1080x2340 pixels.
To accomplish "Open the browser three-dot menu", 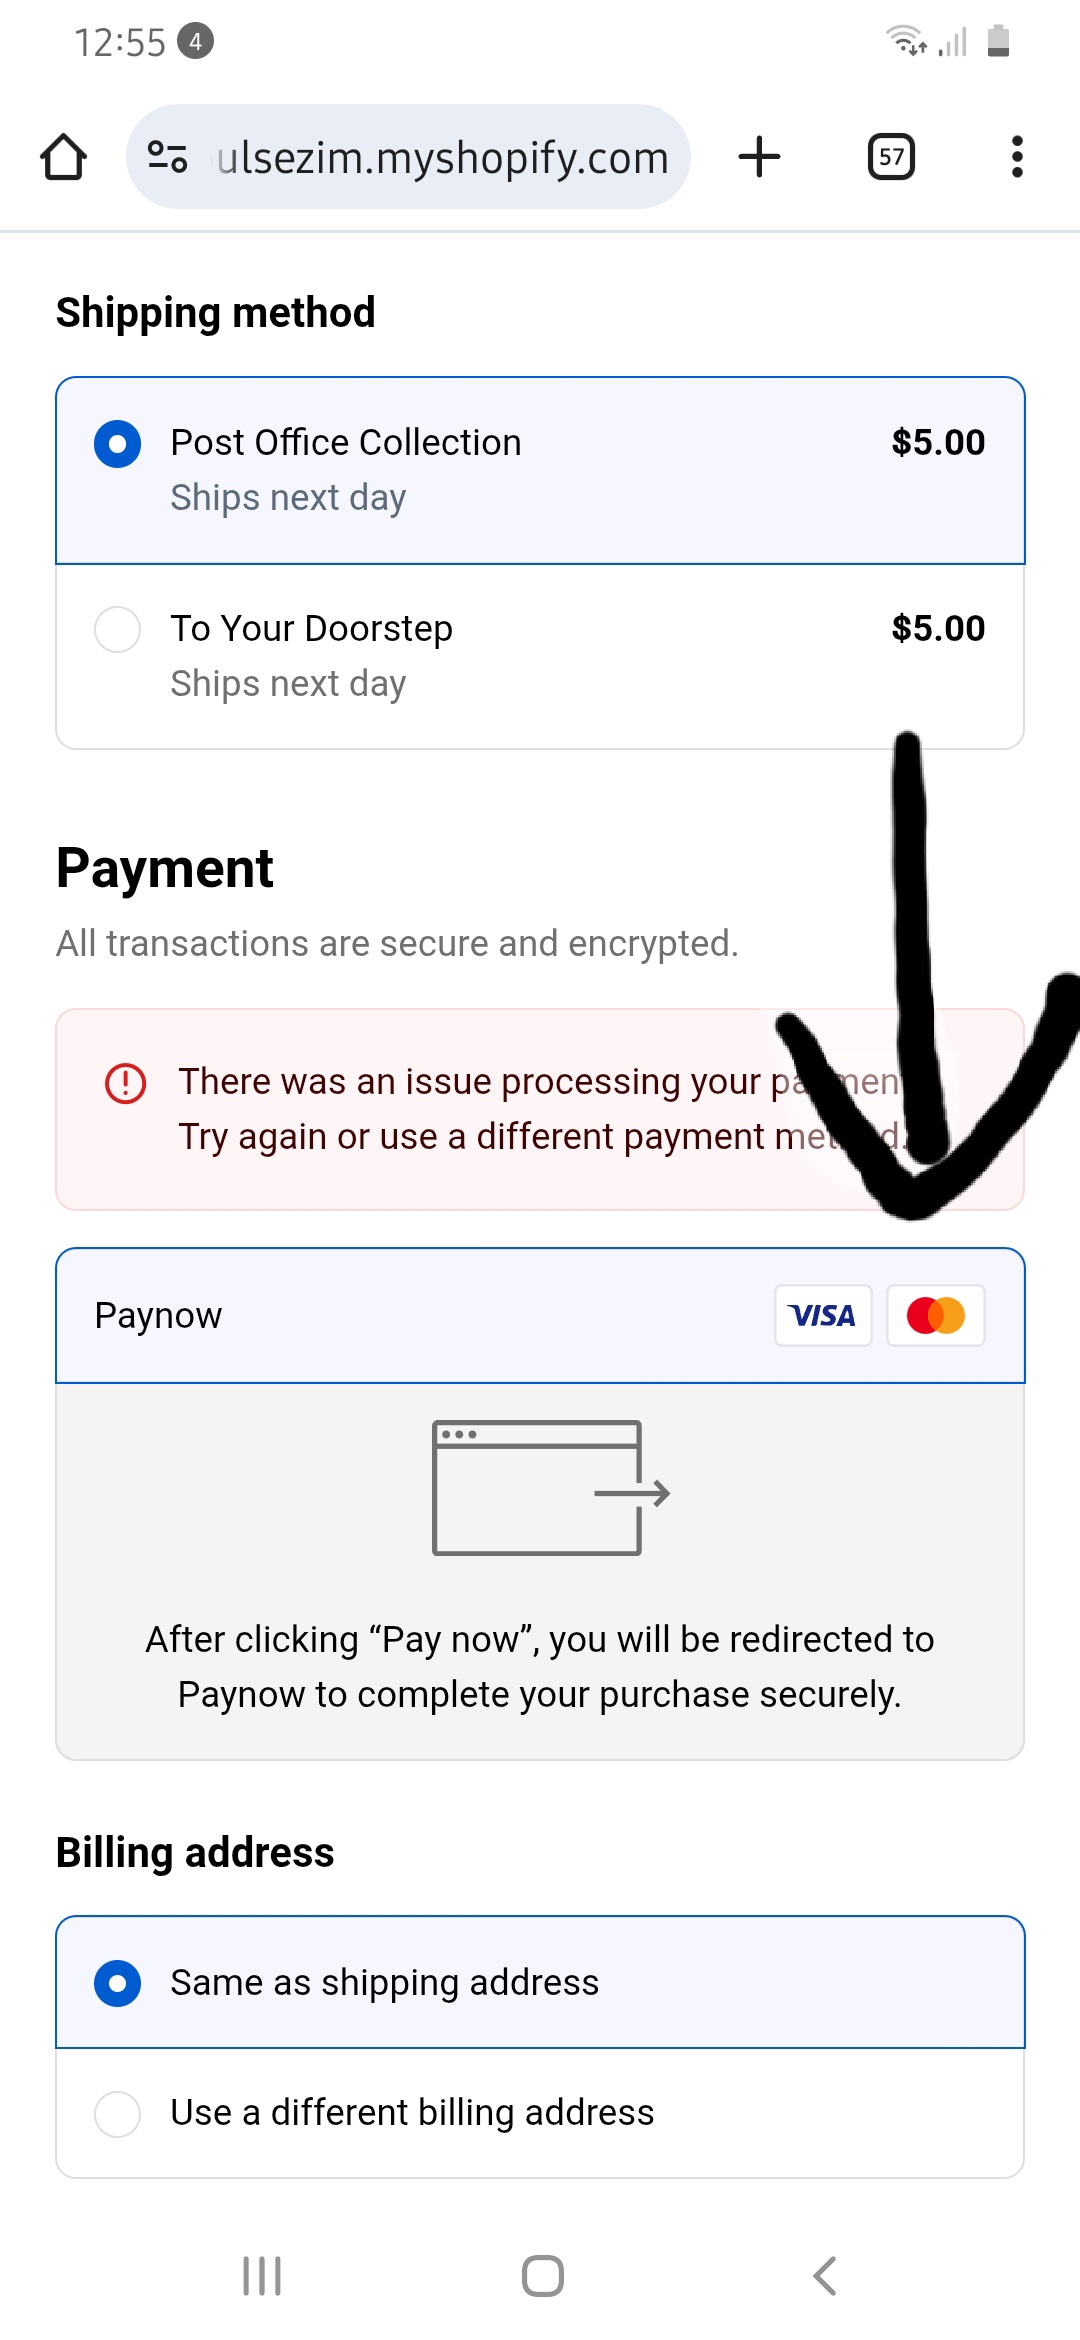I will coord(1017,157).
